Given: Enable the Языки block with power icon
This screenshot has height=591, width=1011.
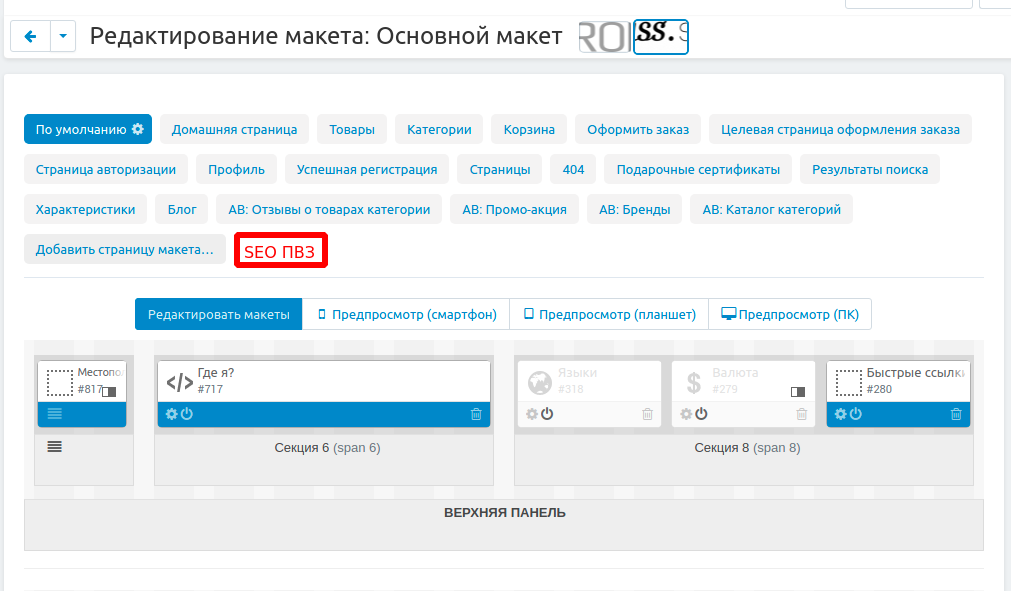Looking at the screenshot, I should pos(547,414).
